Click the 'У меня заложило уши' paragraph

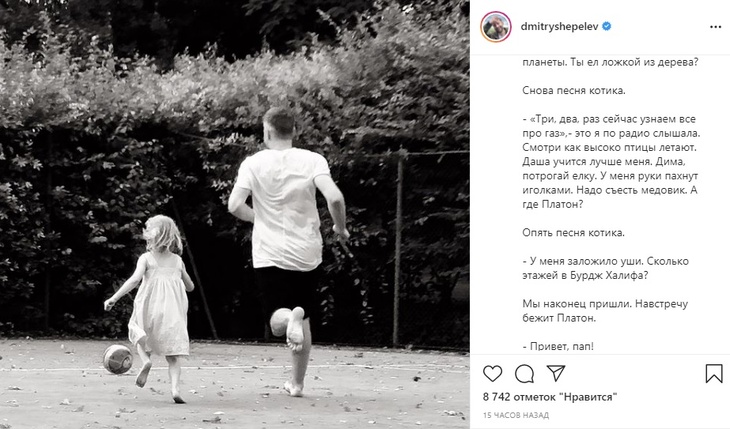coord(605,268)
